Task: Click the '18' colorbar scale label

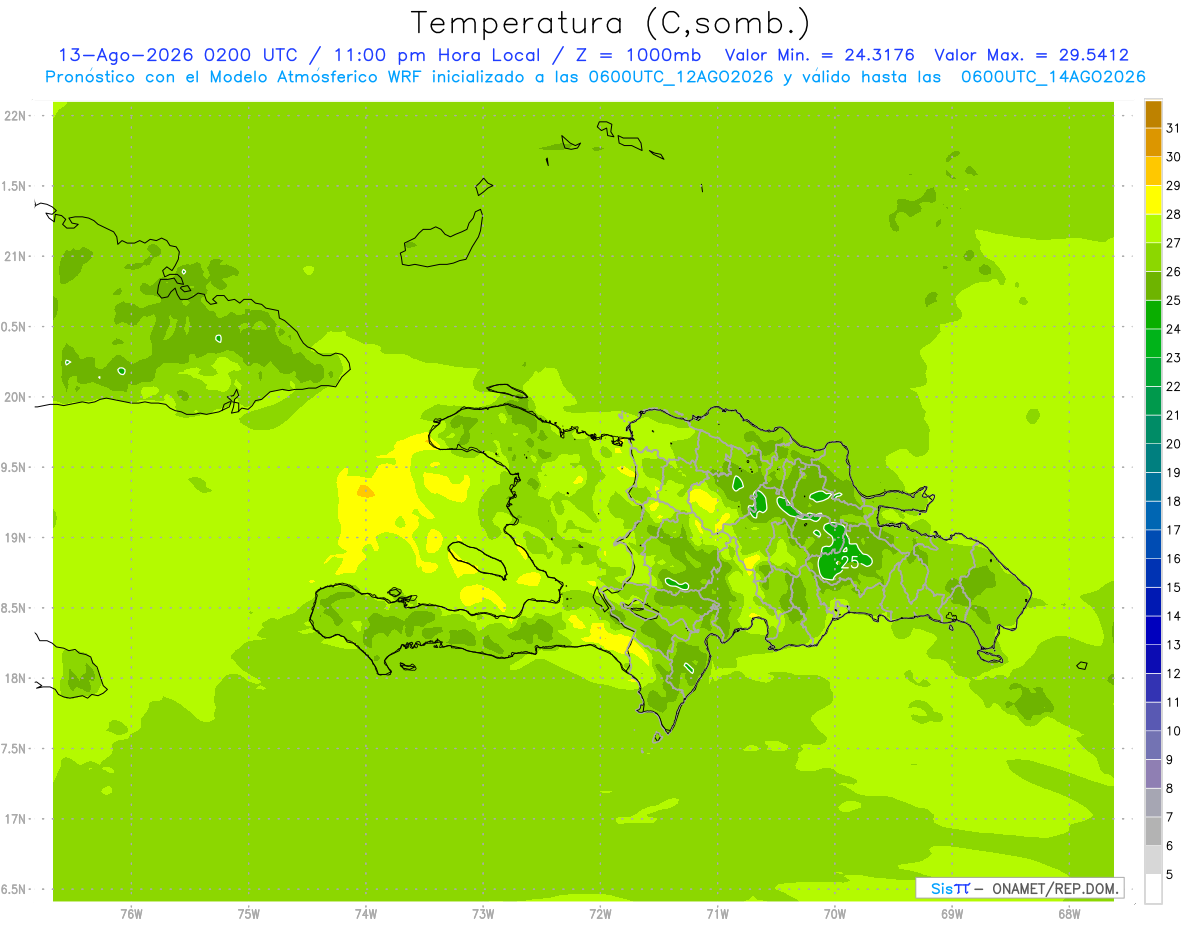Action: tap(1174, 501)
